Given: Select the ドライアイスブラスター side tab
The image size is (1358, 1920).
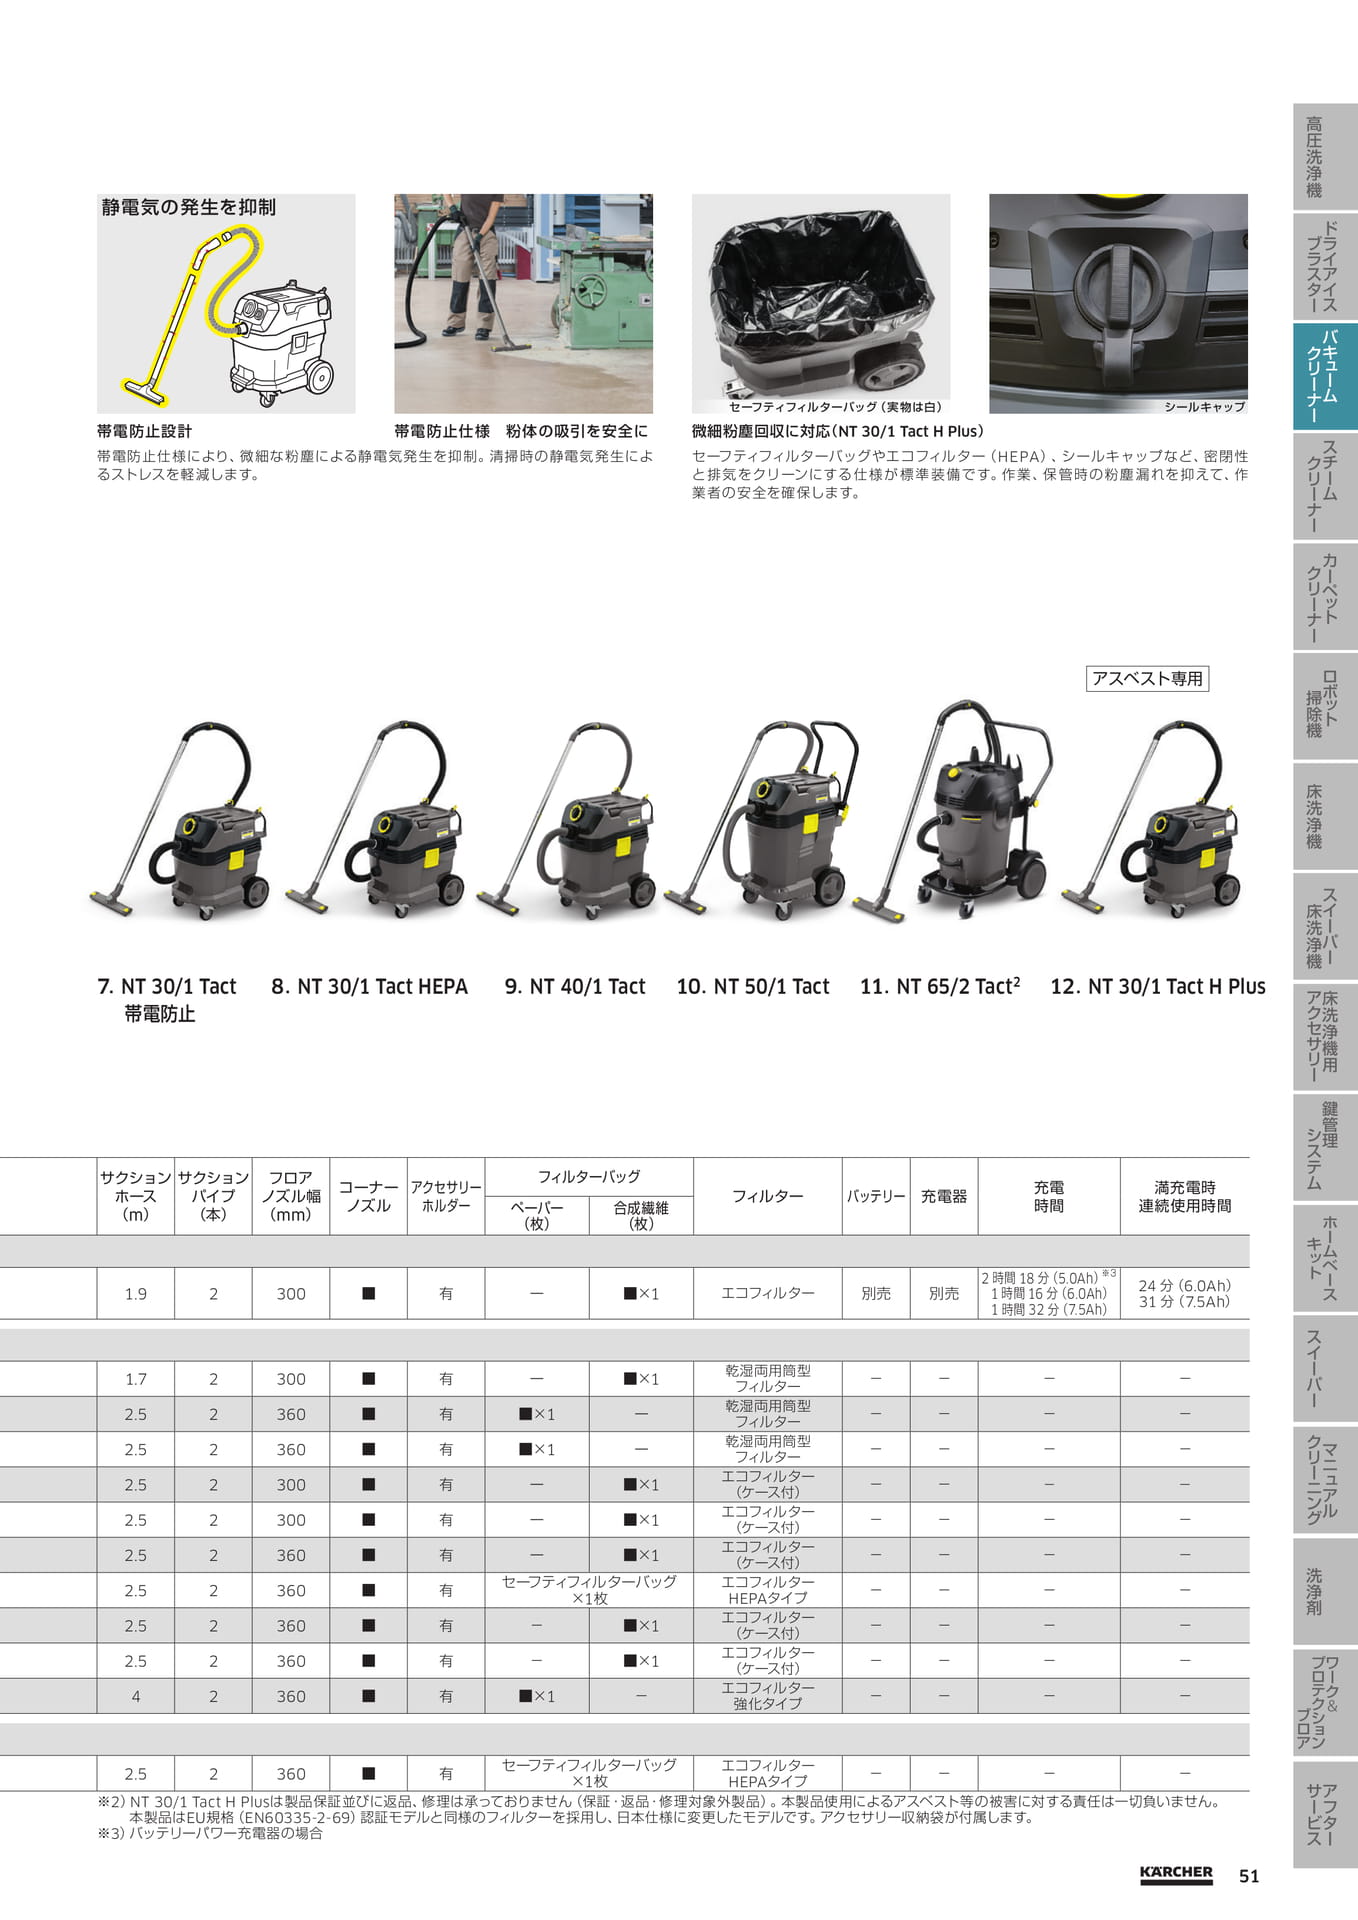Looking at the screenshot, I should pyautogui.click(x=1325, y=266).
